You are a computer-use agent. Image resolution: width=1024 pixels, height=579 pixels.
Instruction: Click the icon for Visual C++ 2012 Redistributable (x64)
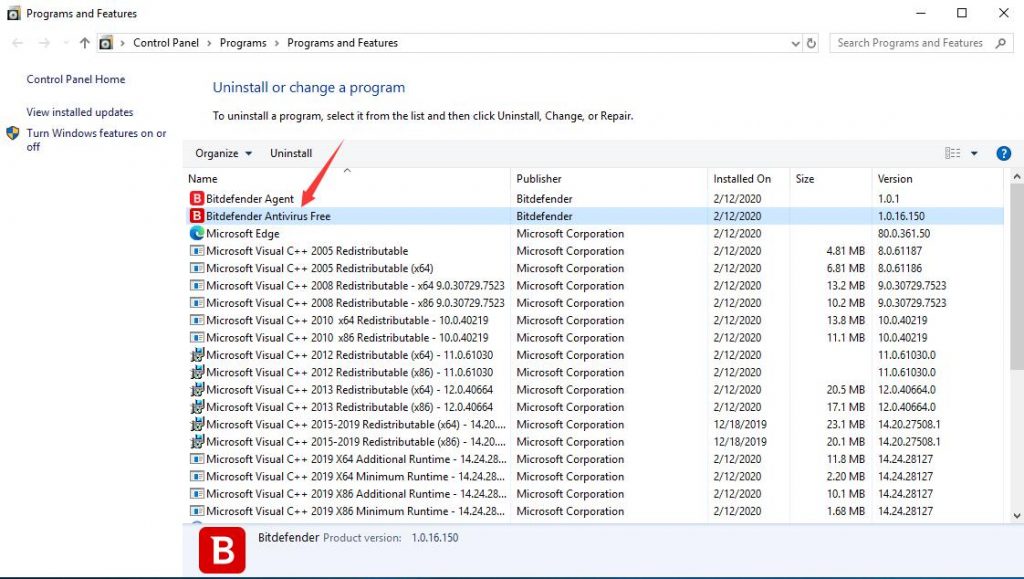pos(197,355)
